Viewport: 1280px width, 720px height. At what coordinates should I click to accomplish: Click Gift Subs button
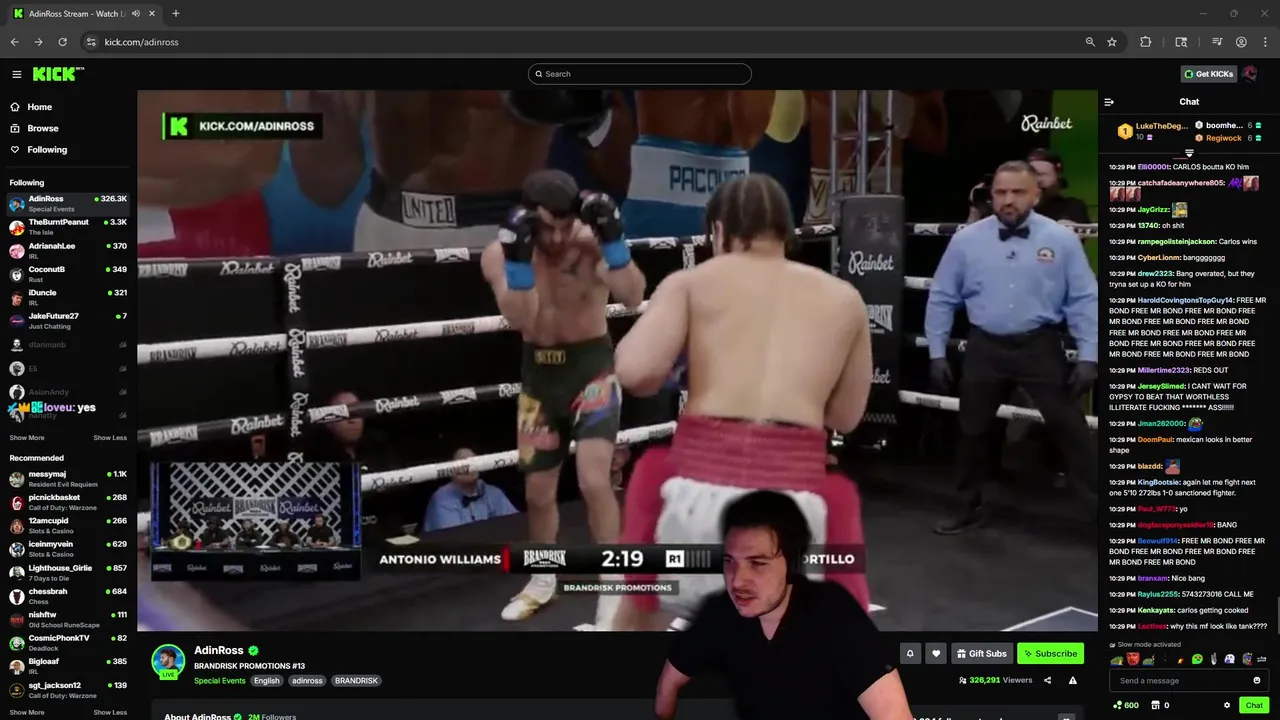tap(982, 654)
